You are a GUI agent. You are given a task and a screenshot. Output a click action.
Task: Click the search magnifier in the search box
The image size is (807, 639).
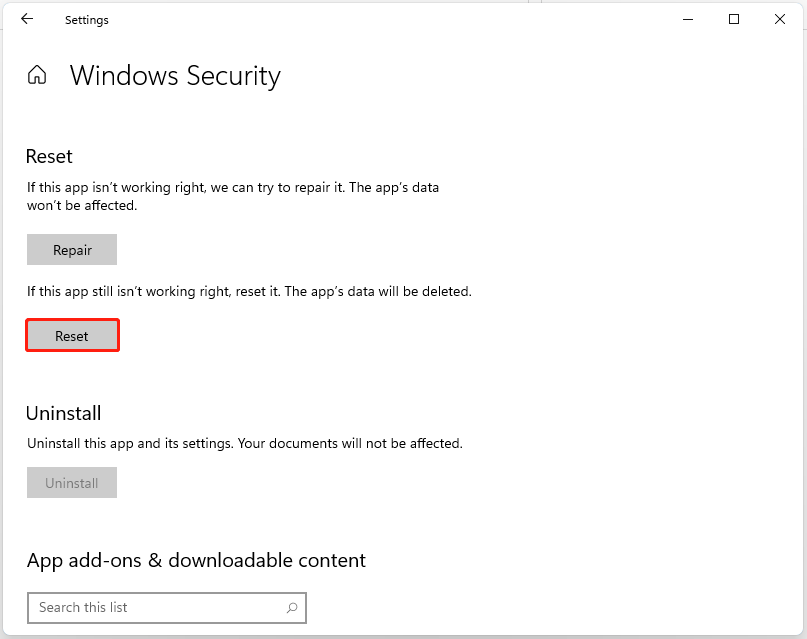[x=291, y=608]
